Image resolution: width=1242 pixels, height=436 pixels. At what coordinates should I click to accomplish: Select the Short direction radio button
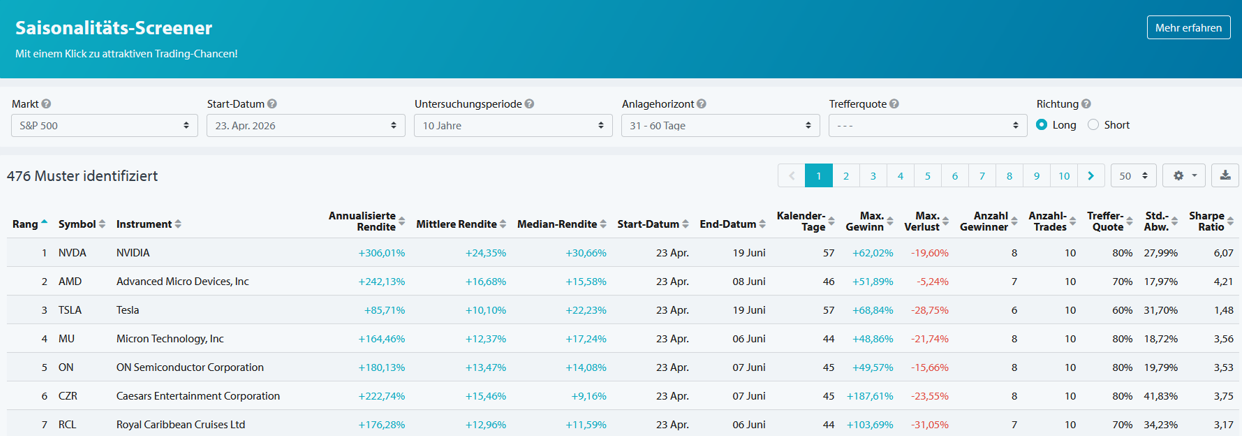click(x=1093, y=125)
